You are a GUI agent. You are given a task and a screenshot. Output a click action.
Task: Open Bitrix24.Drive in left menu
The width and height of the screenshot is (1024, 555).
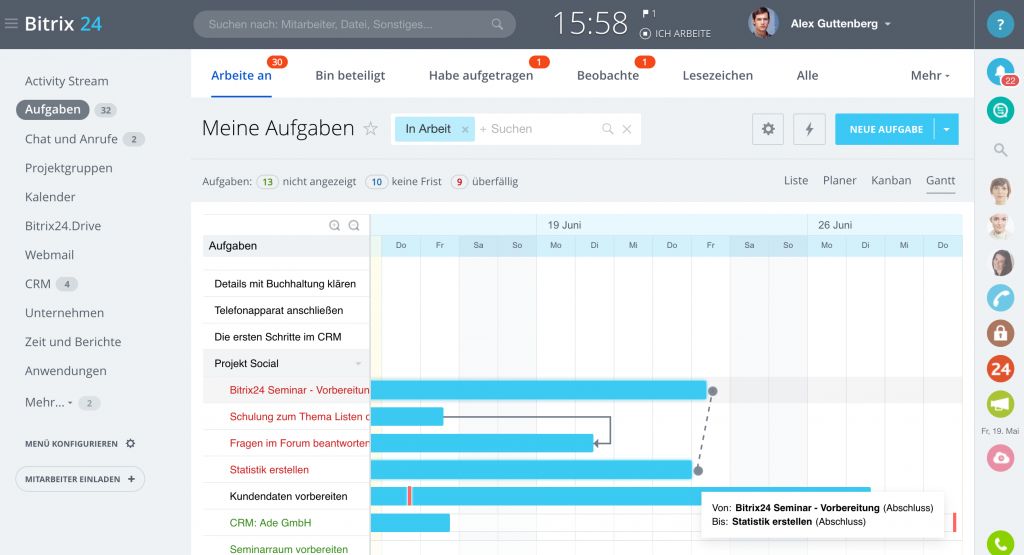(x=63, y=226)
